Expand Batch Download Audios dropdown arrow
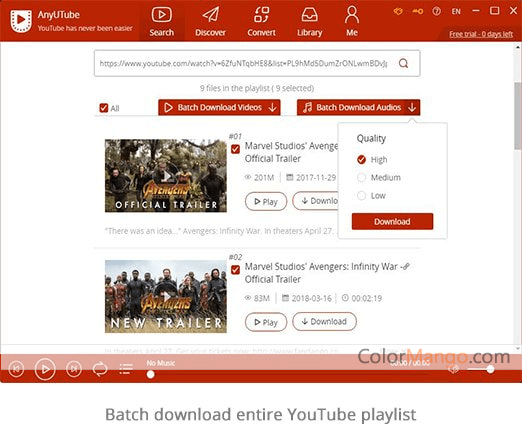 click(x=412, y=107)
